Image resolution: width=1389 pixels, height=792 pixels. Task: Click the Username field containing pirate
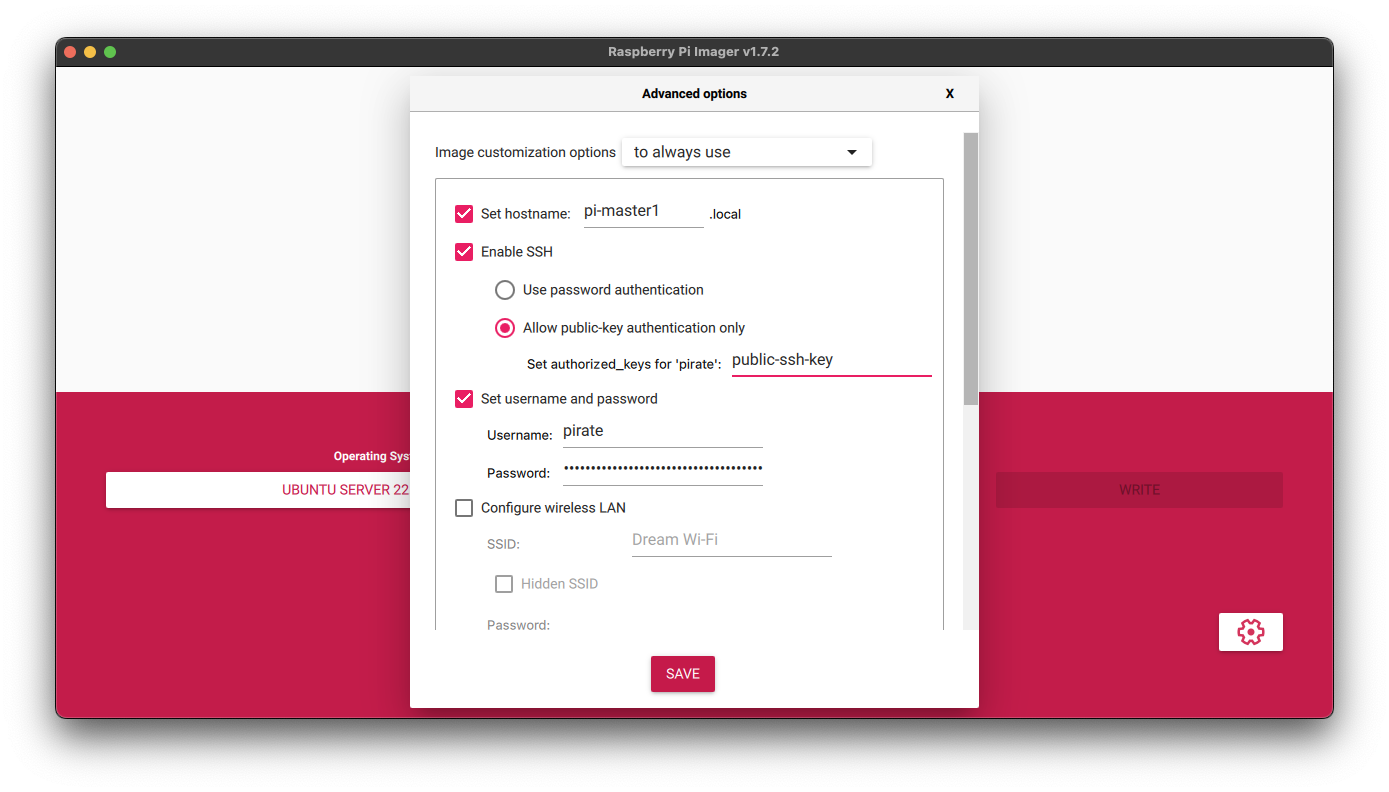663,432
